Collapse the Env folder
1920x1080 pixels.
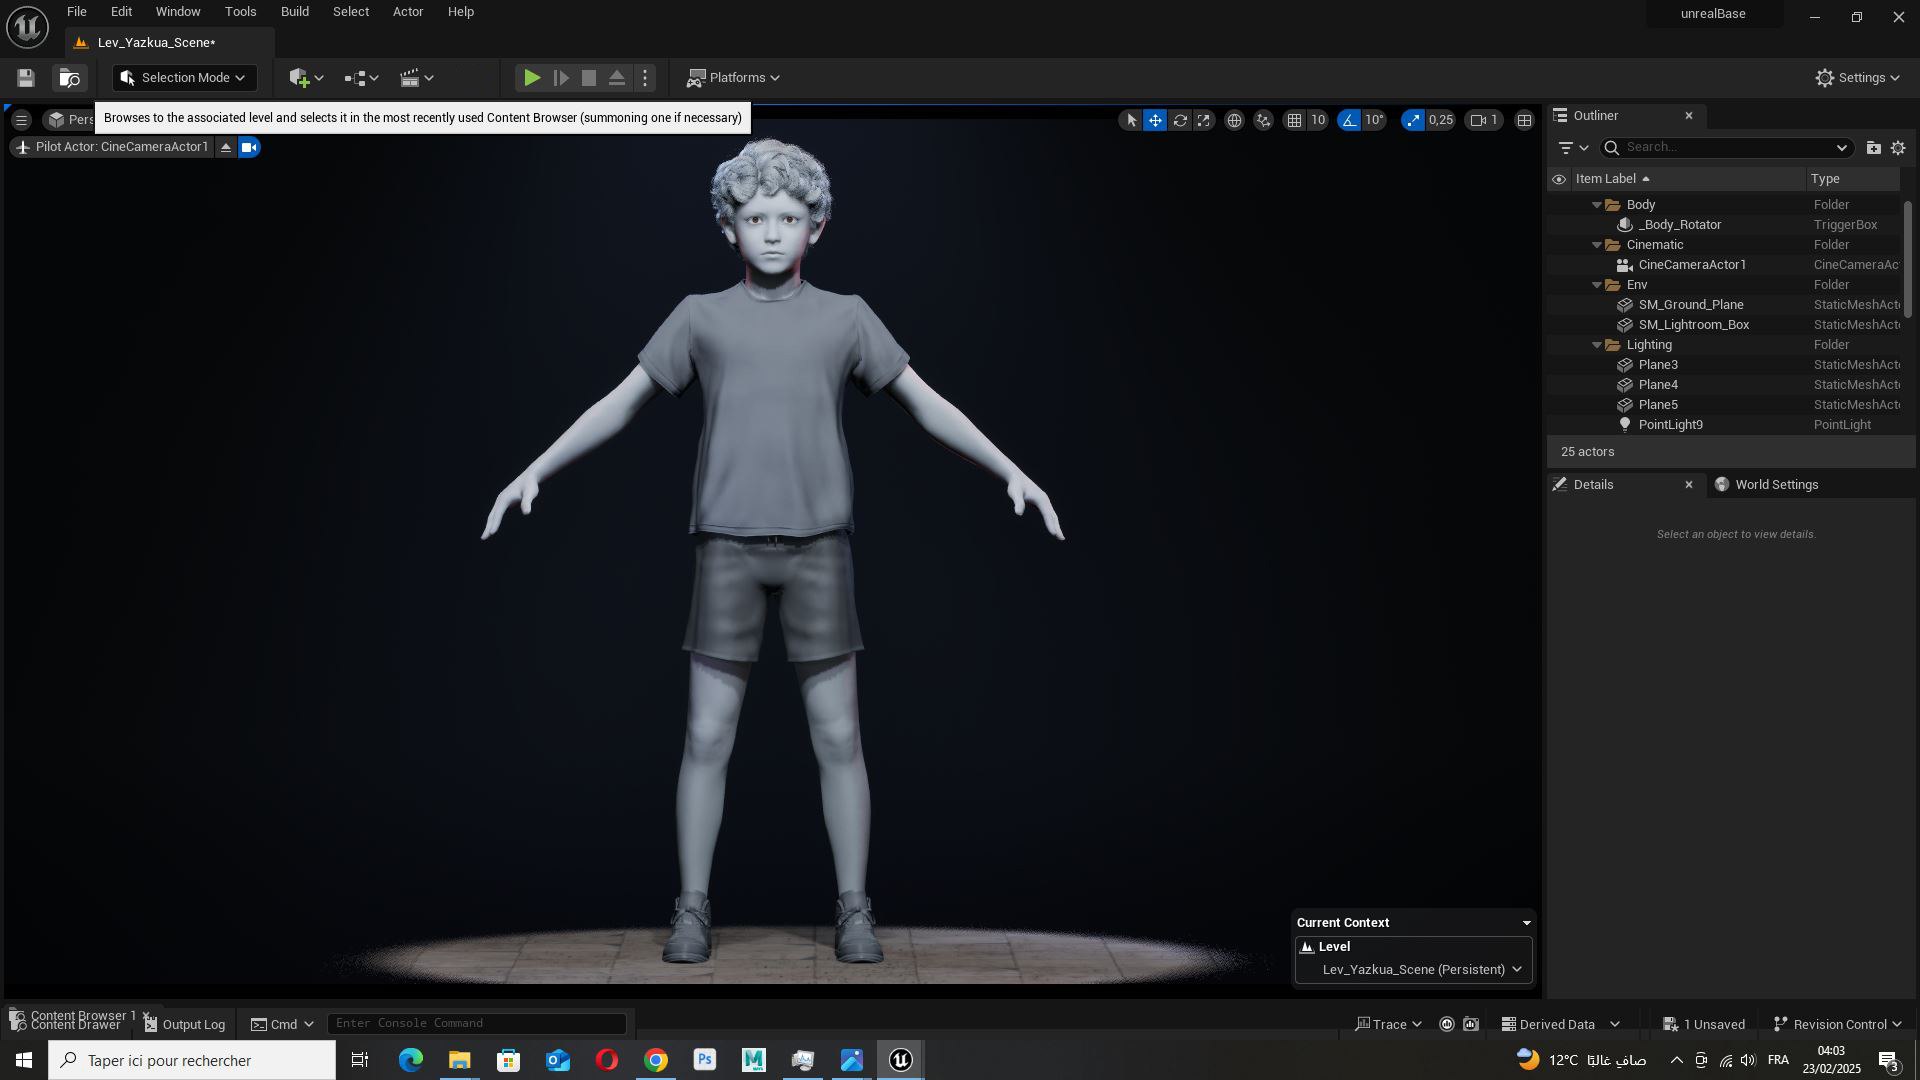[x=1597, y=285]
